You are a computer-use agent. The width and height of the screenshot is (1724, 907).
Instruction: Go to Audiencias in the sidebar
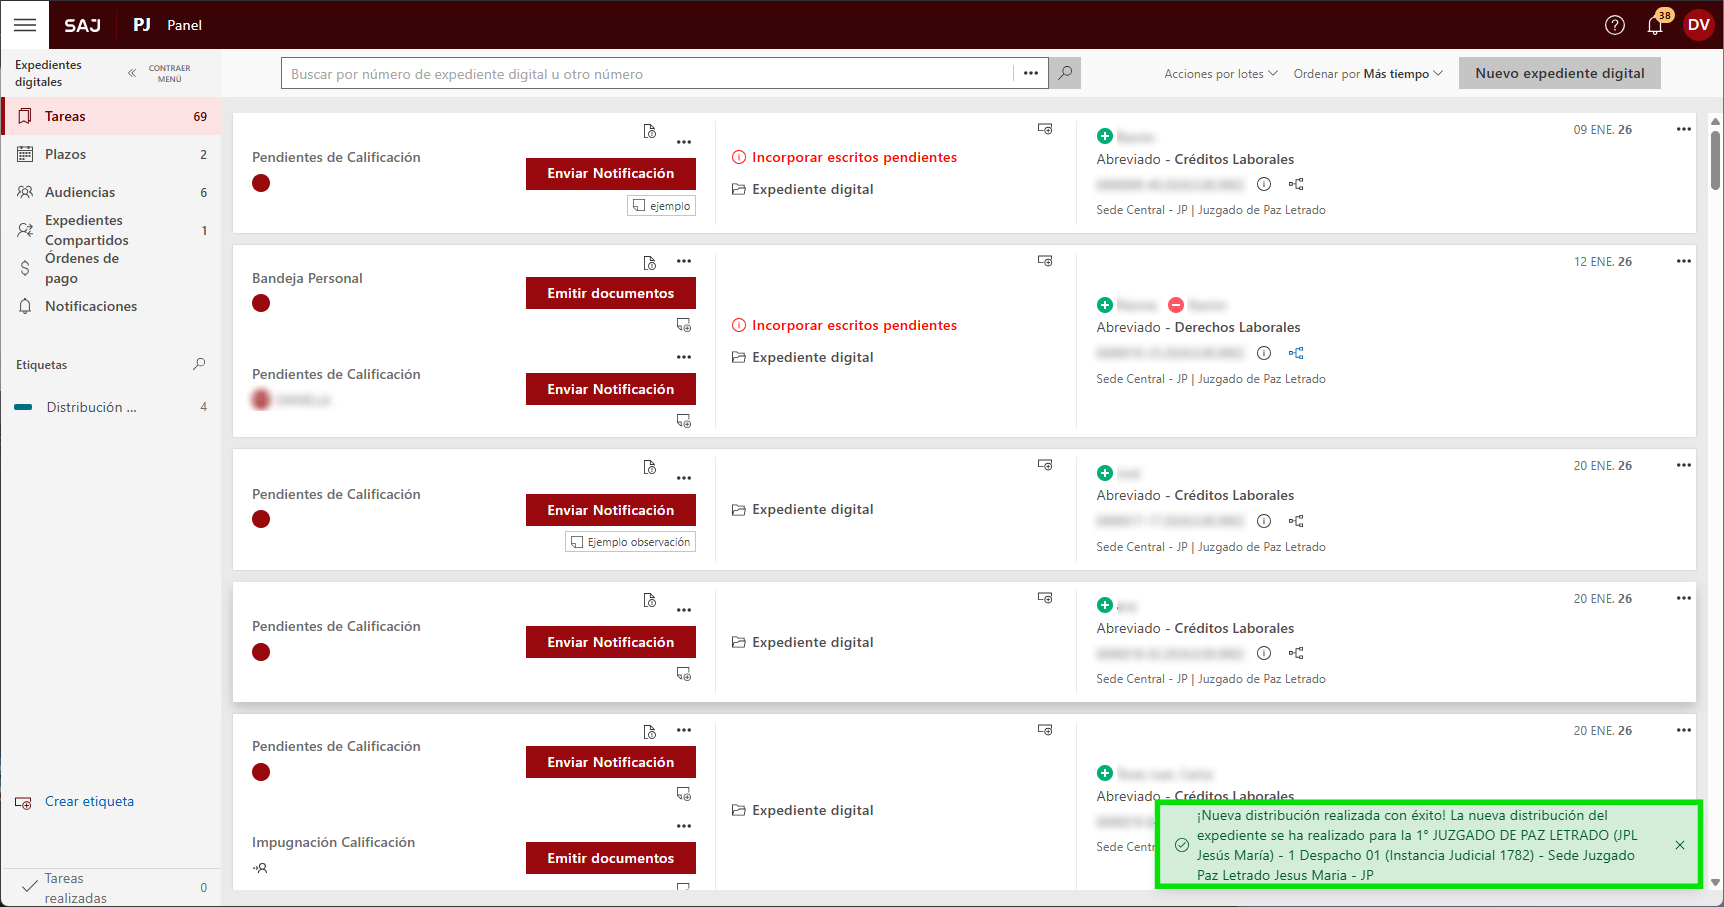[x=80, y=192]
